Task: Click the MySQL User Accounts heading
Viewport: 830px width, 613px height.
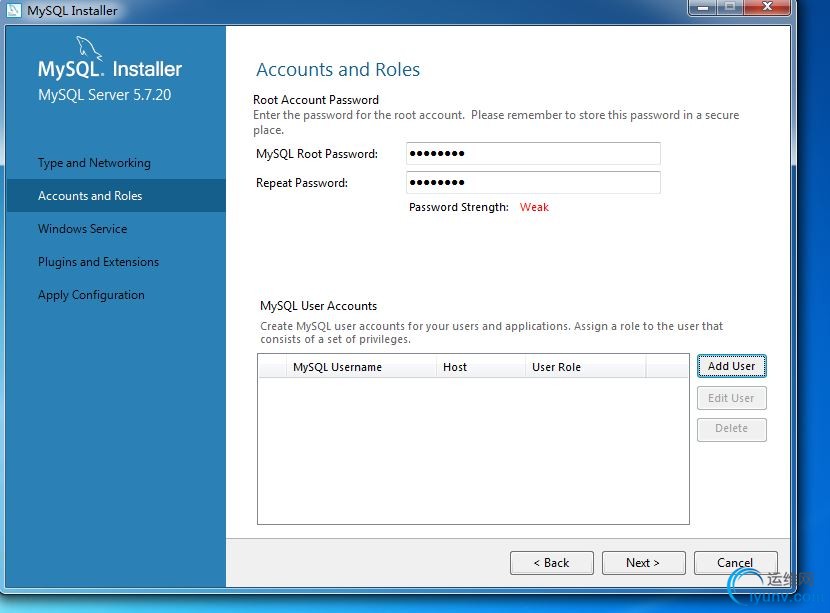Action: [x=319, y=306]
